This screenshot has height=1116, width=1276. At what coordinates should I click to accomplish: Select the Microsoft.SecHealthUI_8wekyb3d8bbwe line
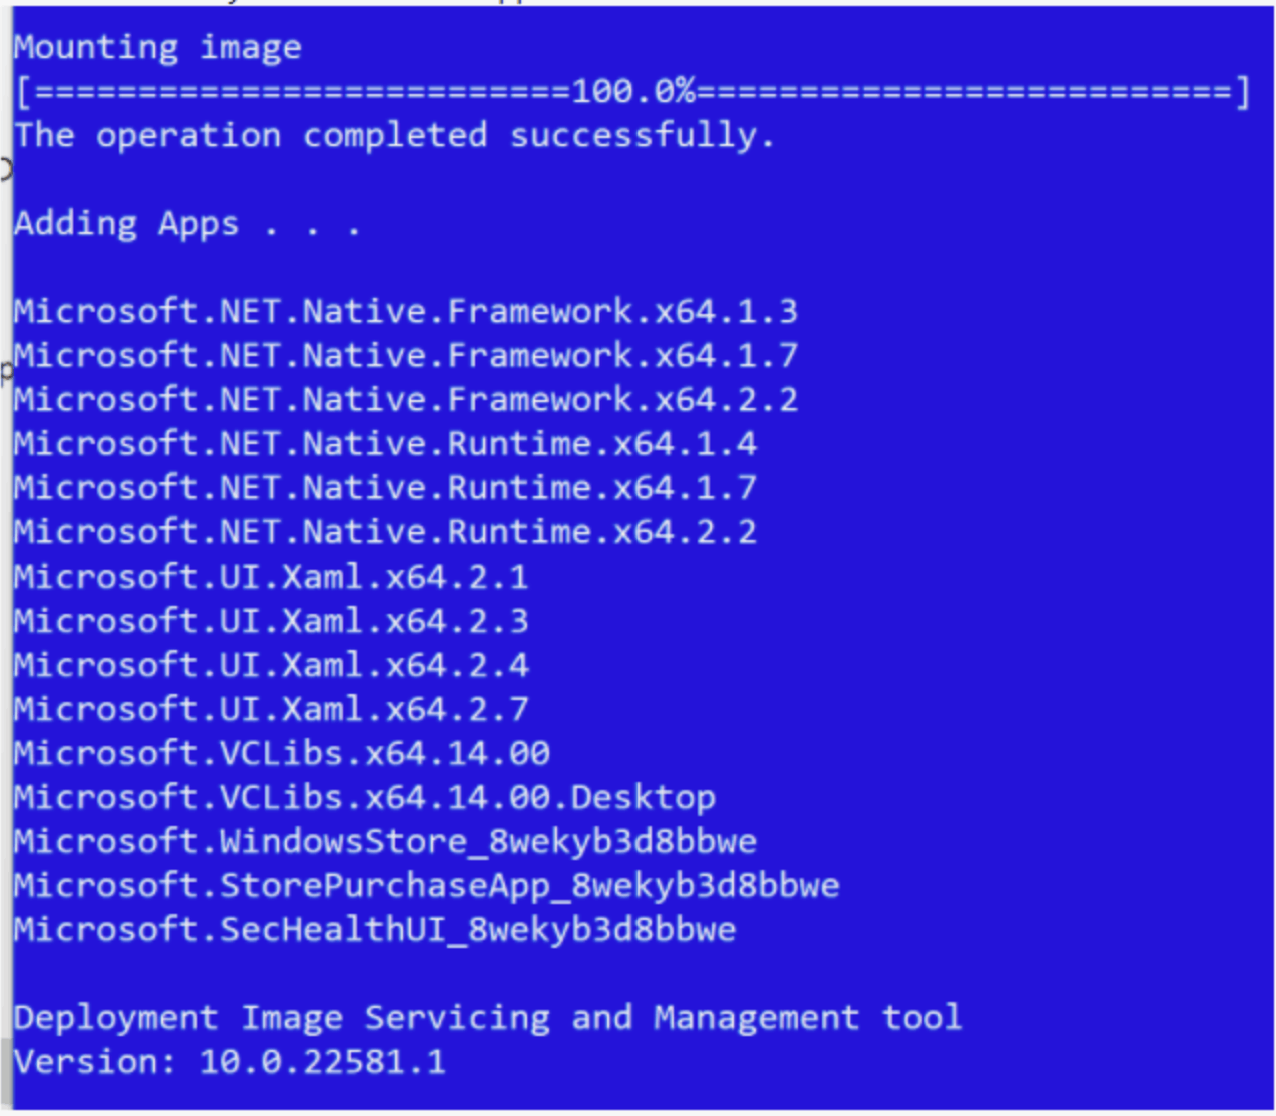click(x=375, y=929)
